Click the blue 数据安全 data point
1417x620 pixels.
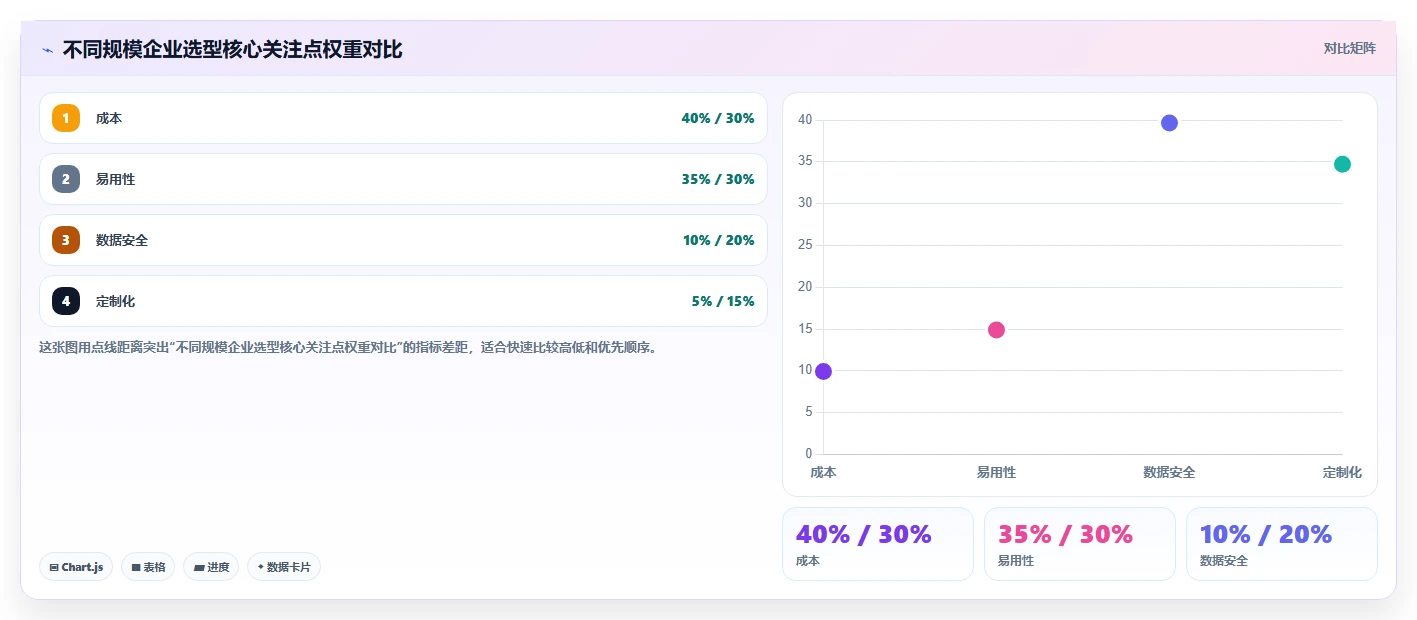click(1169, 123)
